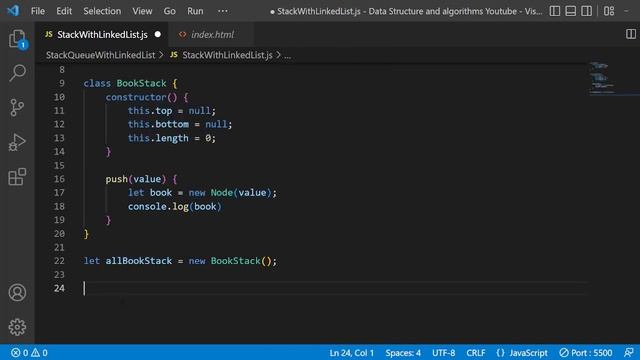Open the Run menu
Viewport: 640px width, 360px height.
pos(195,11)
